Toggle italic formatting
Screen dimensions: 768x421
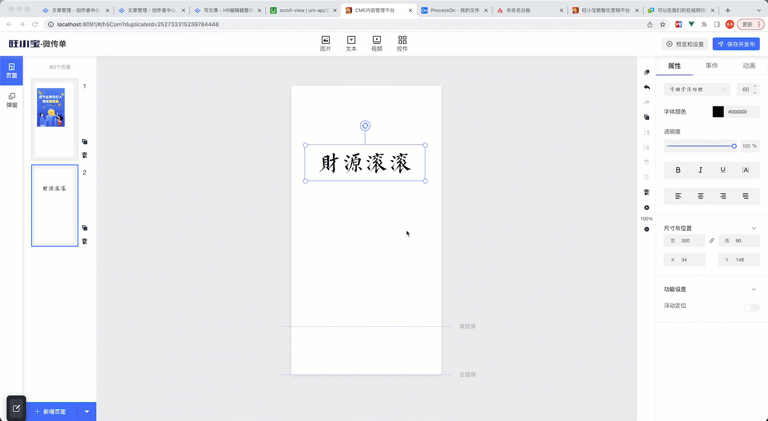tap(700, 170)
